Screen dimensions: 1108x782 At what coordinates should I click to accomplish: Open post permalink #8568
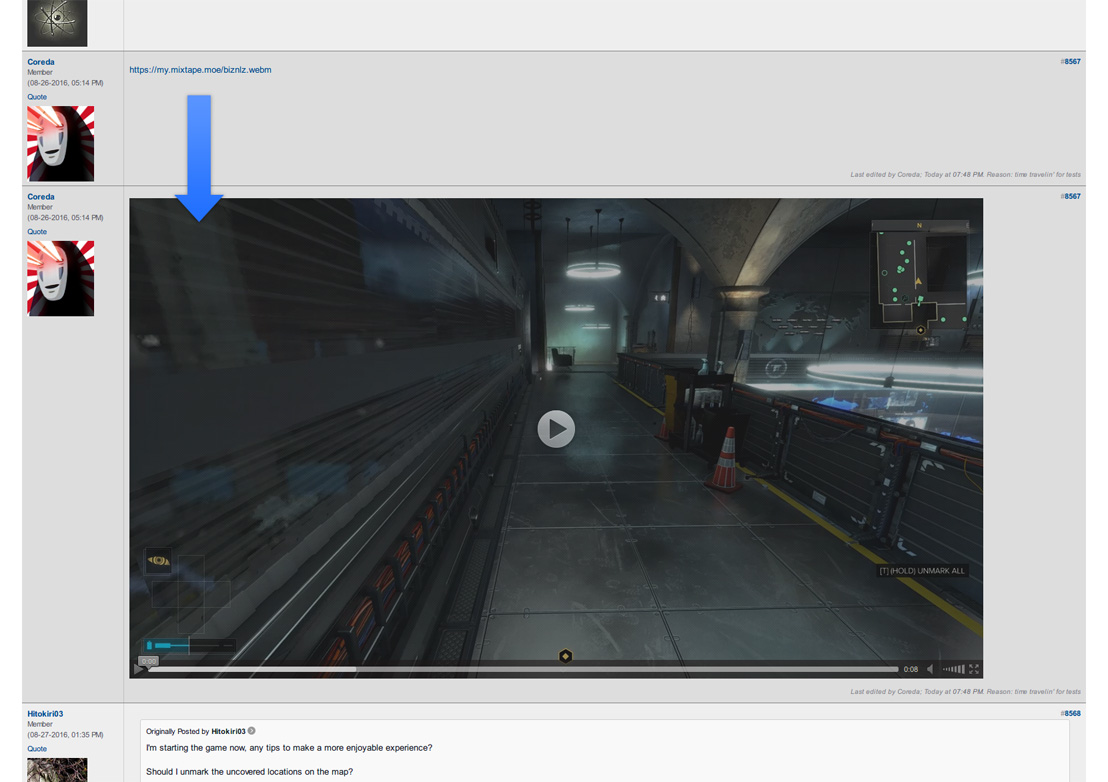pos(1071,713)
